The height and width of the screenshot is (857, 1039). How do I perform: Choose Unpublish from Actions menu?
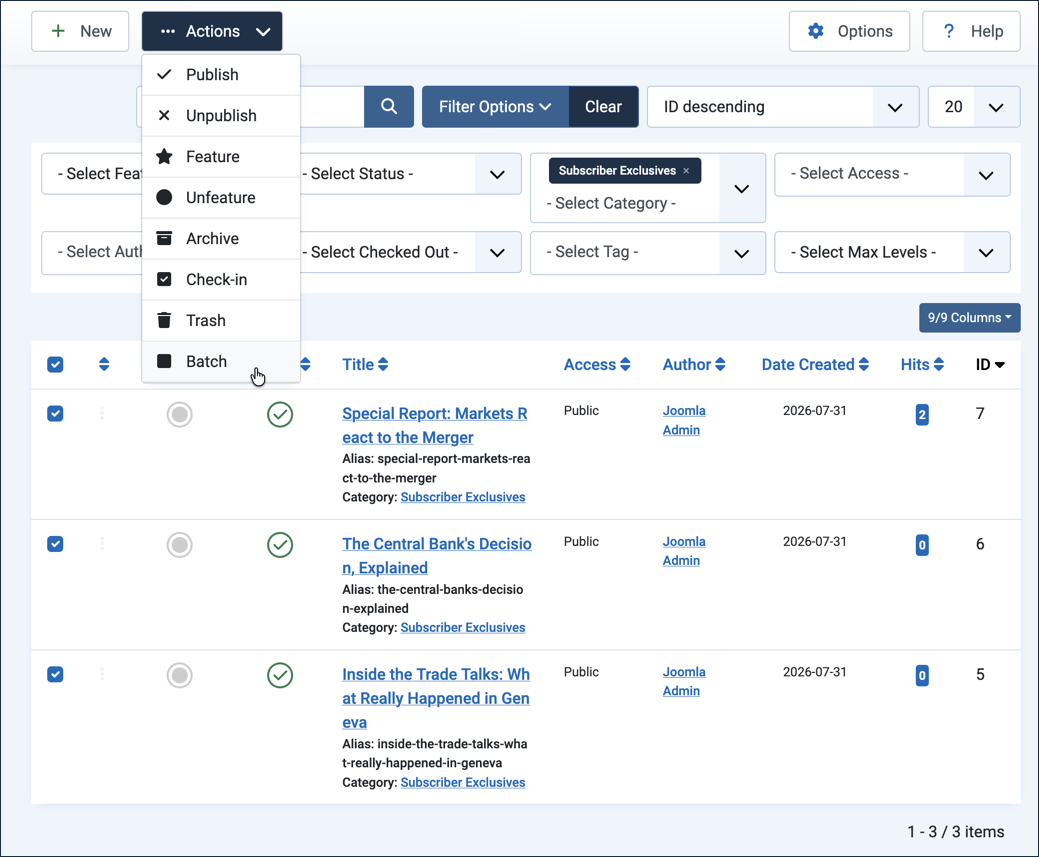[x=221, y=116]
